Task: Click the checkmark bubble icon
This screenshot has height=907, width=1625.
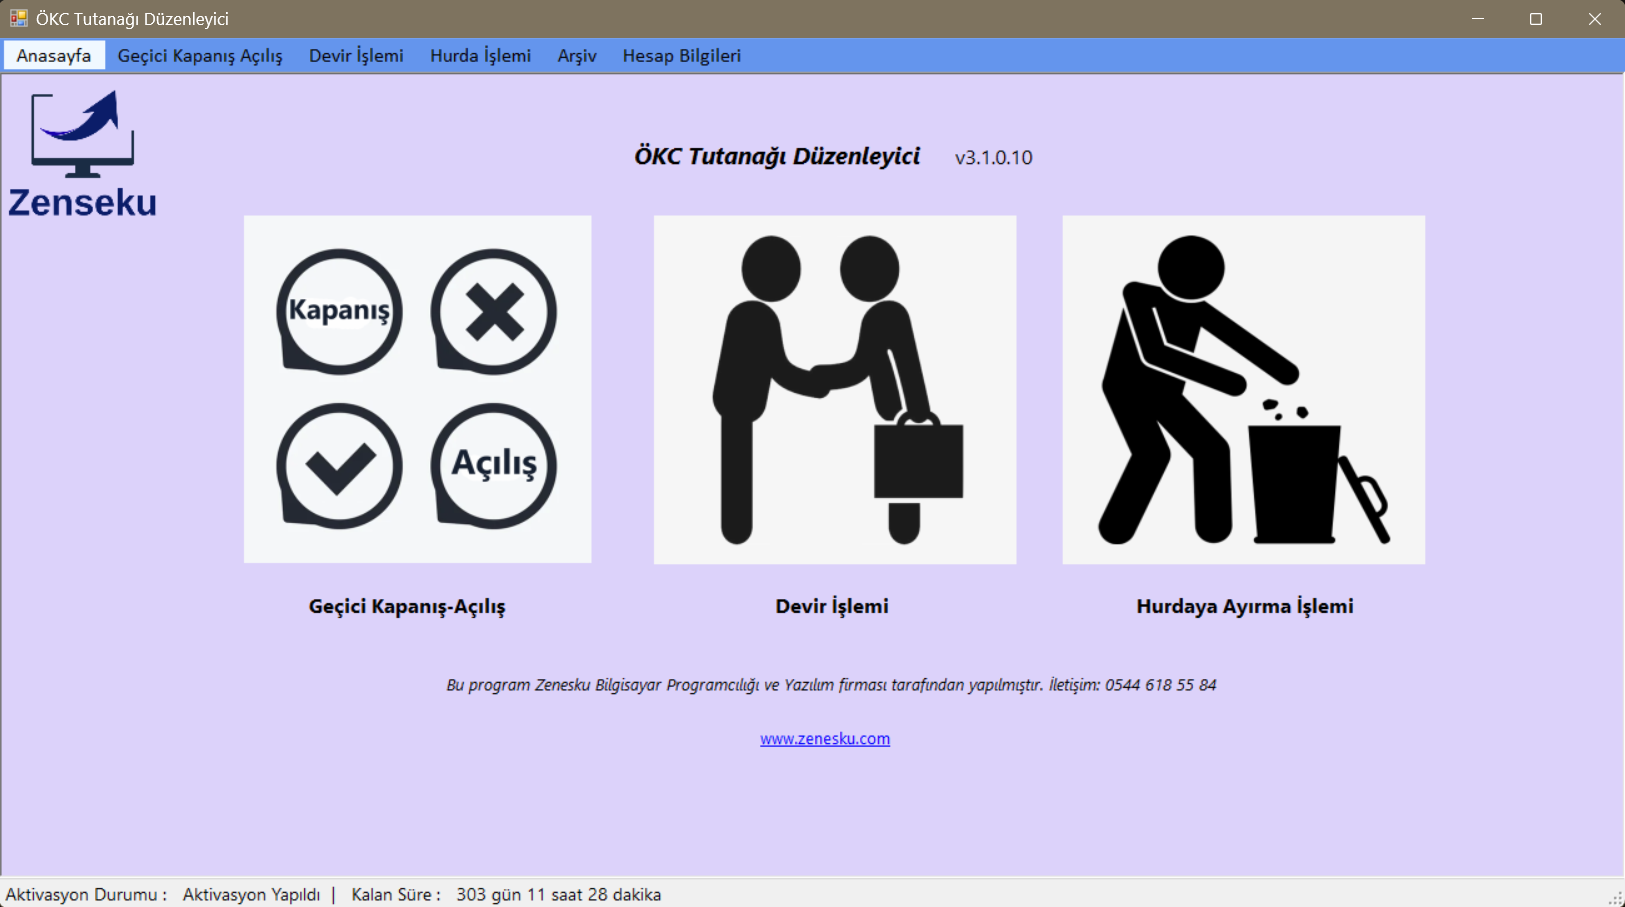Action: pos(339,466)
